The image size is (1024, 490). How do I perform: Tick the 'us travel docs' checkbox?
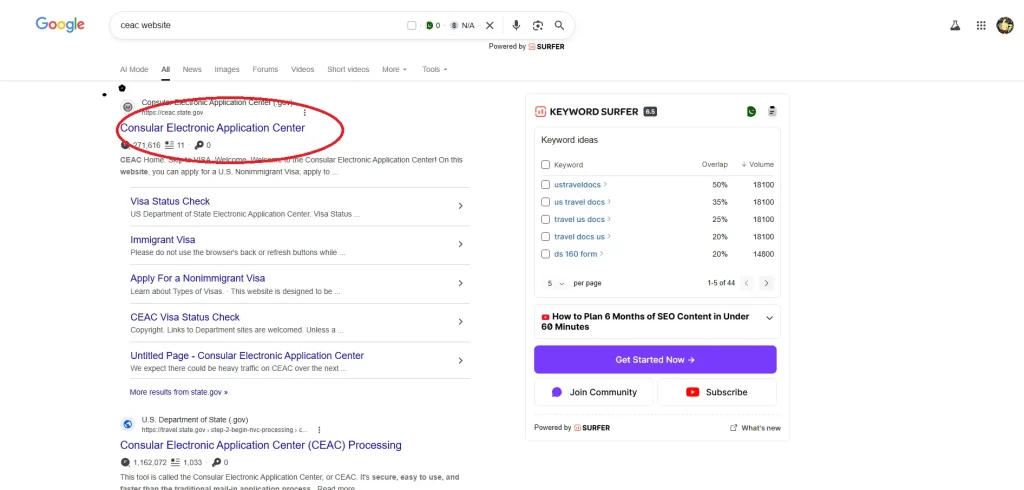coord(545,202)
